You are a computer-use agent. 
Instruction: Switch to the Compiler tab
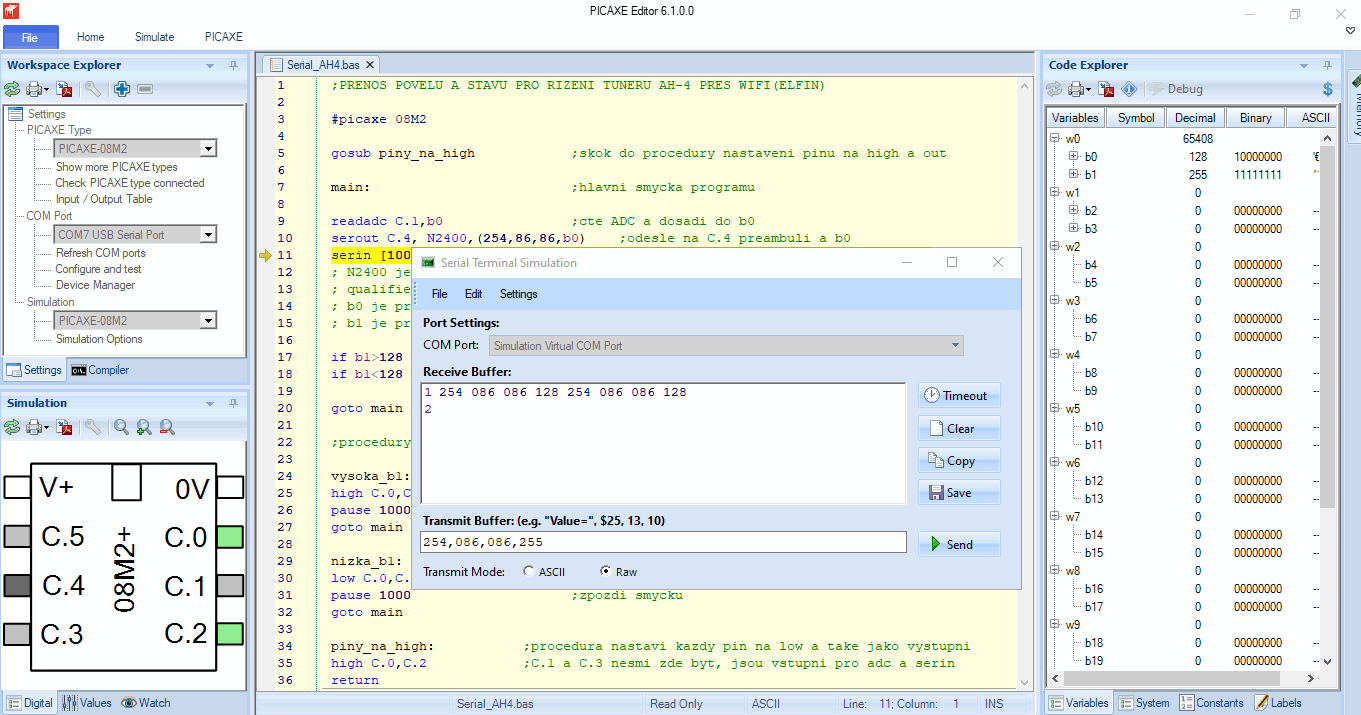(100, 370)
